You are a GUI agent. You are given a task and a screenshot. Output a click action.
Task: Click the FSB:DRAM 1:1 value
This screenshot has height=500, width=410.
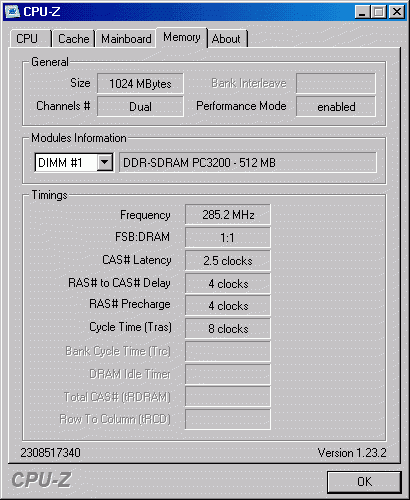(x=228, y=237)
